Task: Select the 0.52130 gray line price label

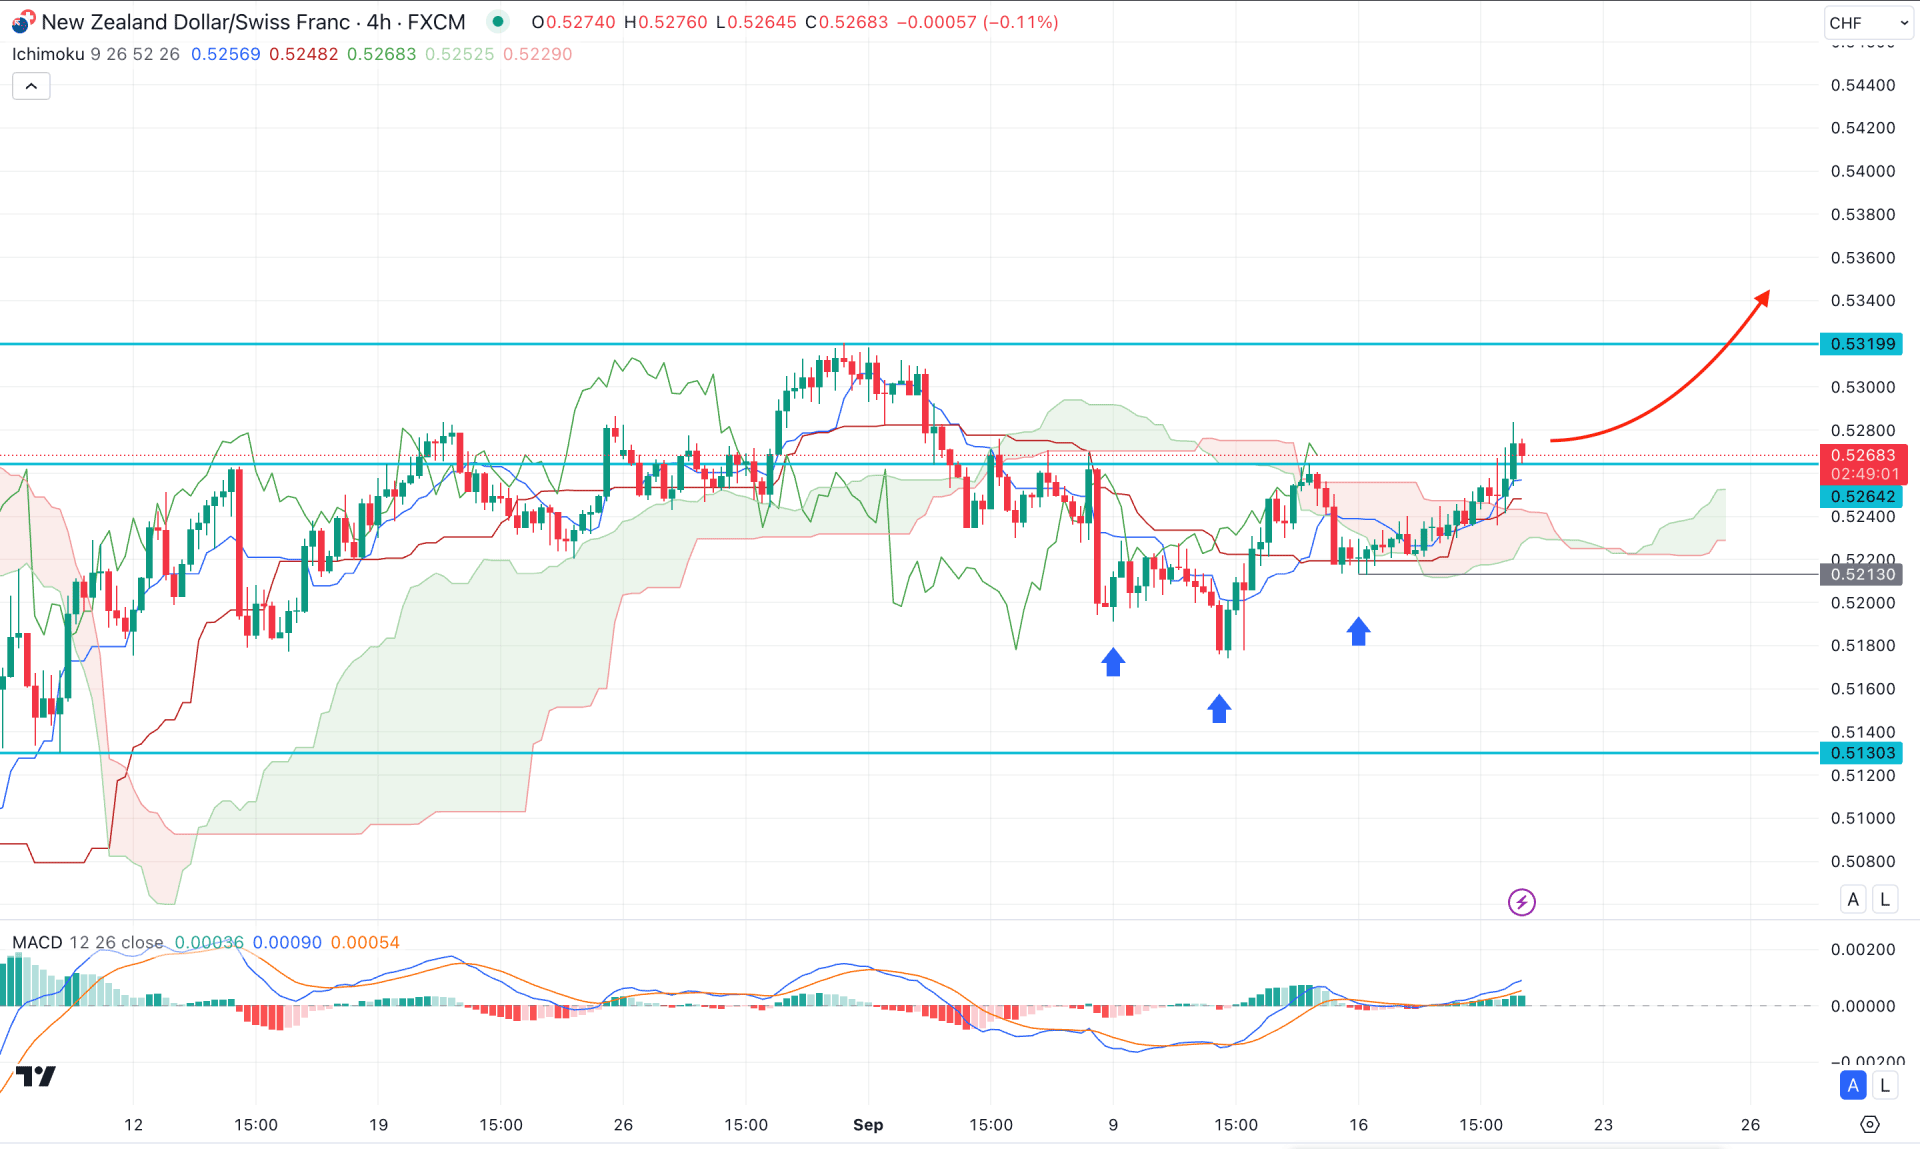Action: click(x=1861, y=574)
